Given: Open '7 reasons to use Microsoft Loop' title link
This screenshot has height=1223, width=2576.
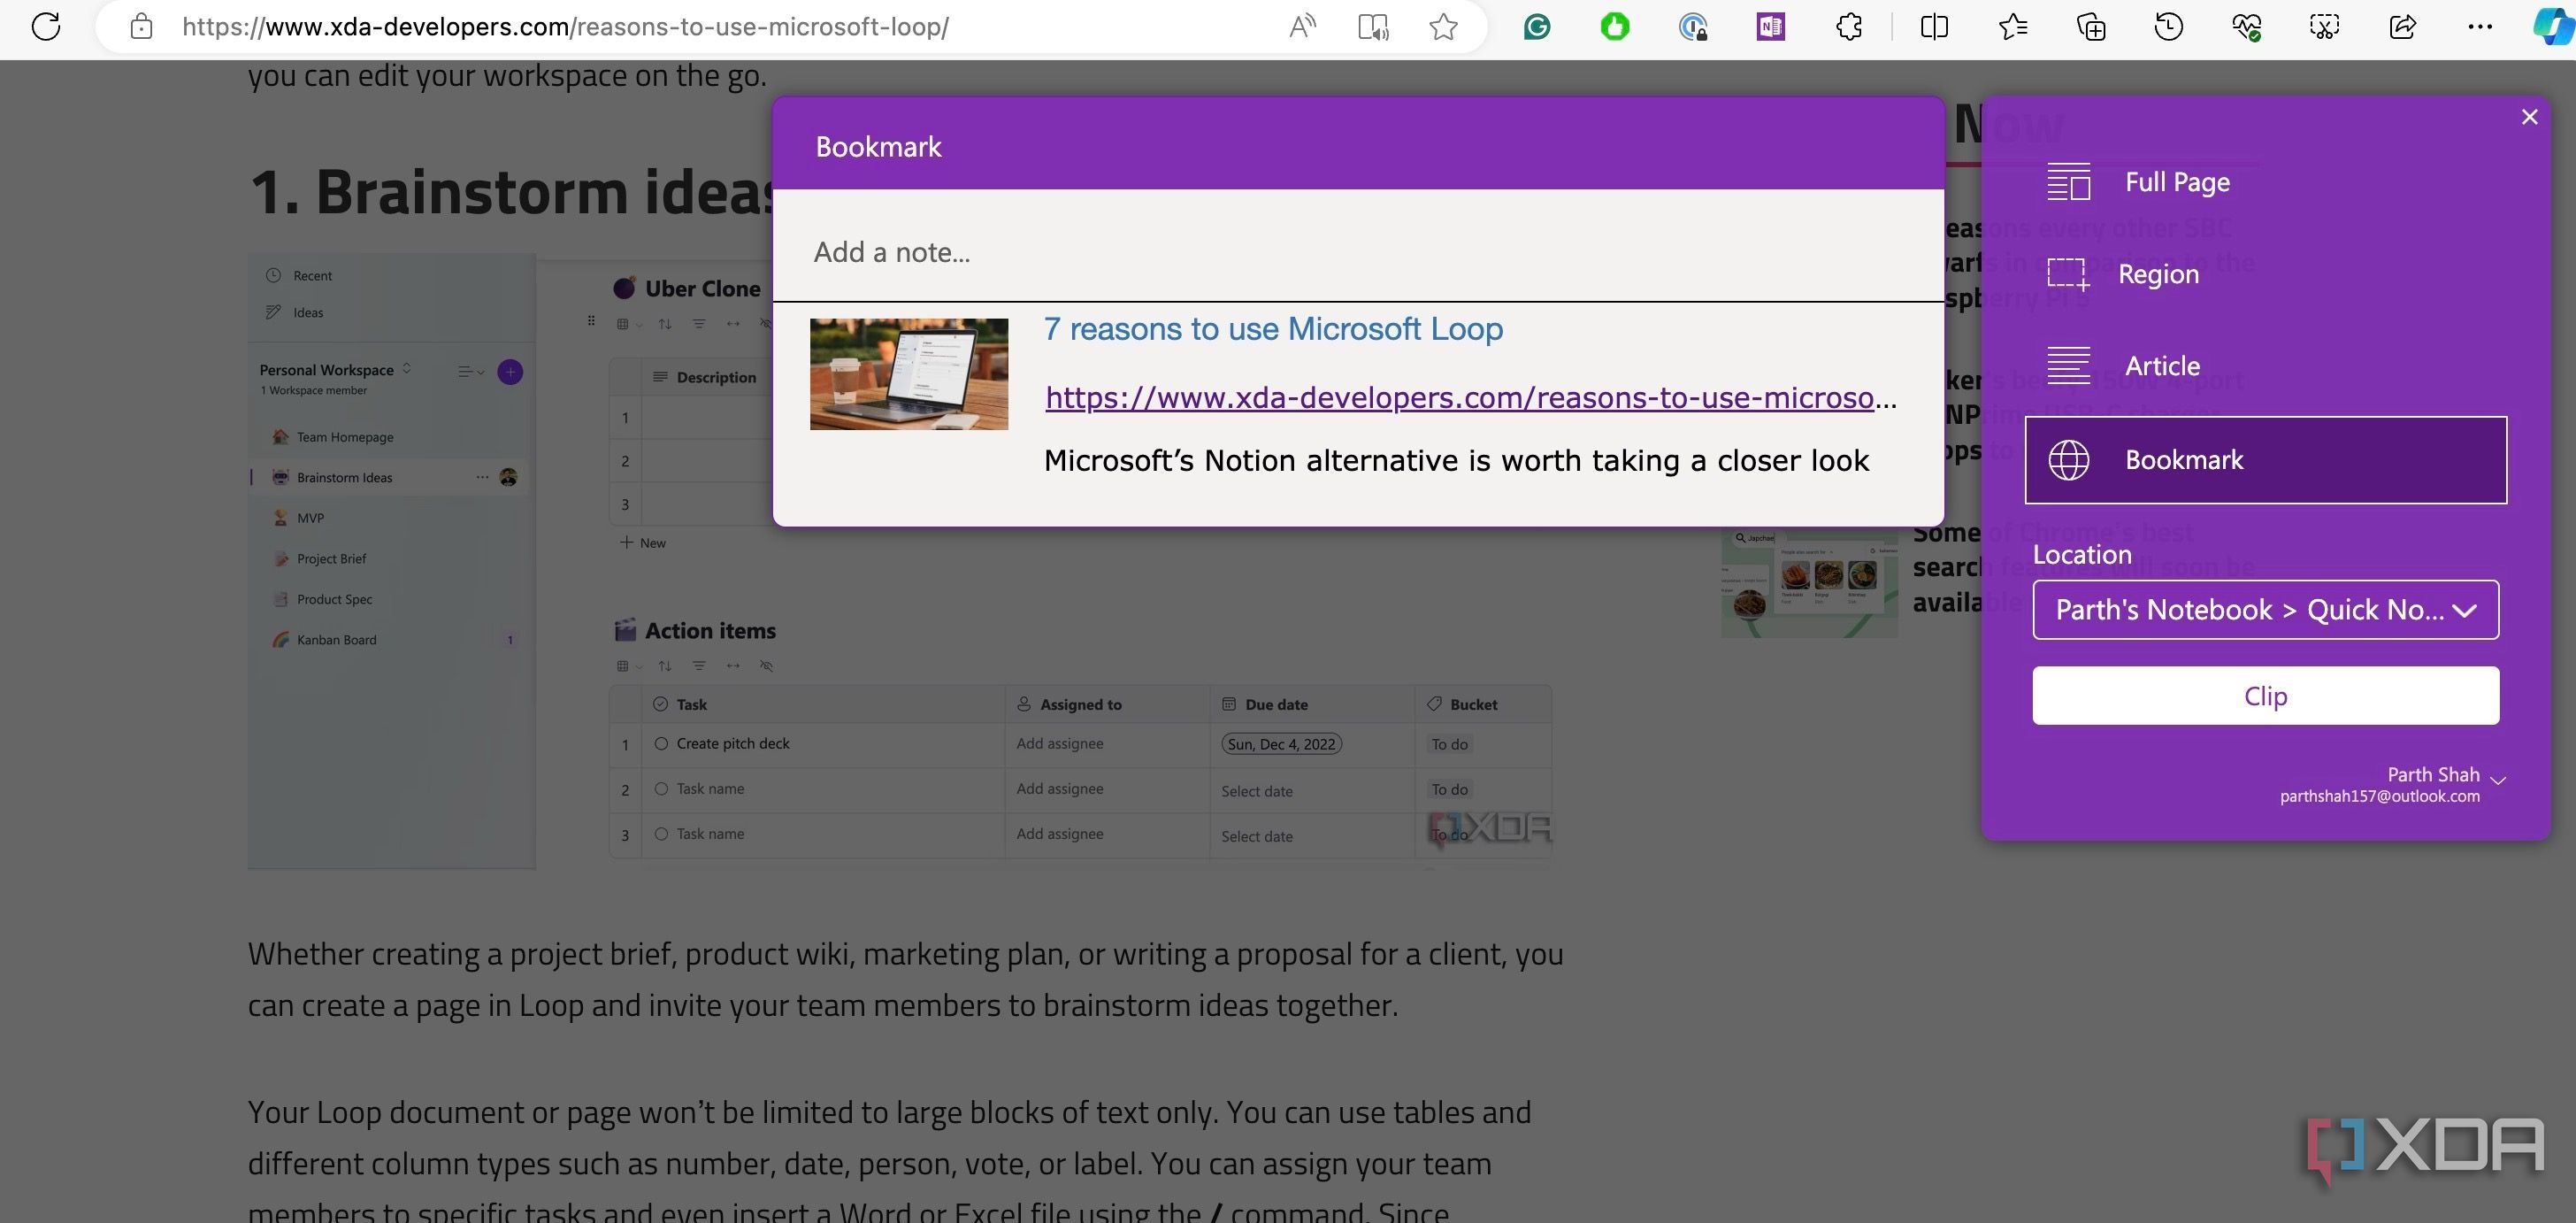Looking at the screenshot, I should pyautogui.click(x=1273, y=329).
